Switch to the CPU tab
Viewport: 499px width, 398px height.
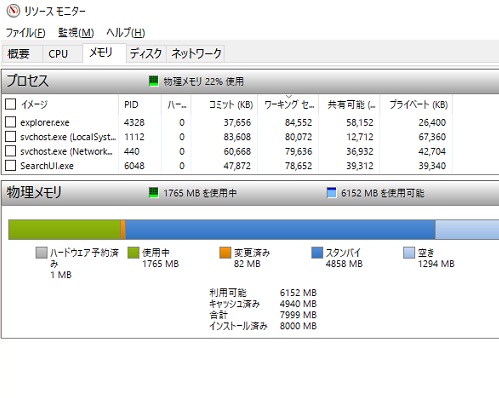point(62,54)
